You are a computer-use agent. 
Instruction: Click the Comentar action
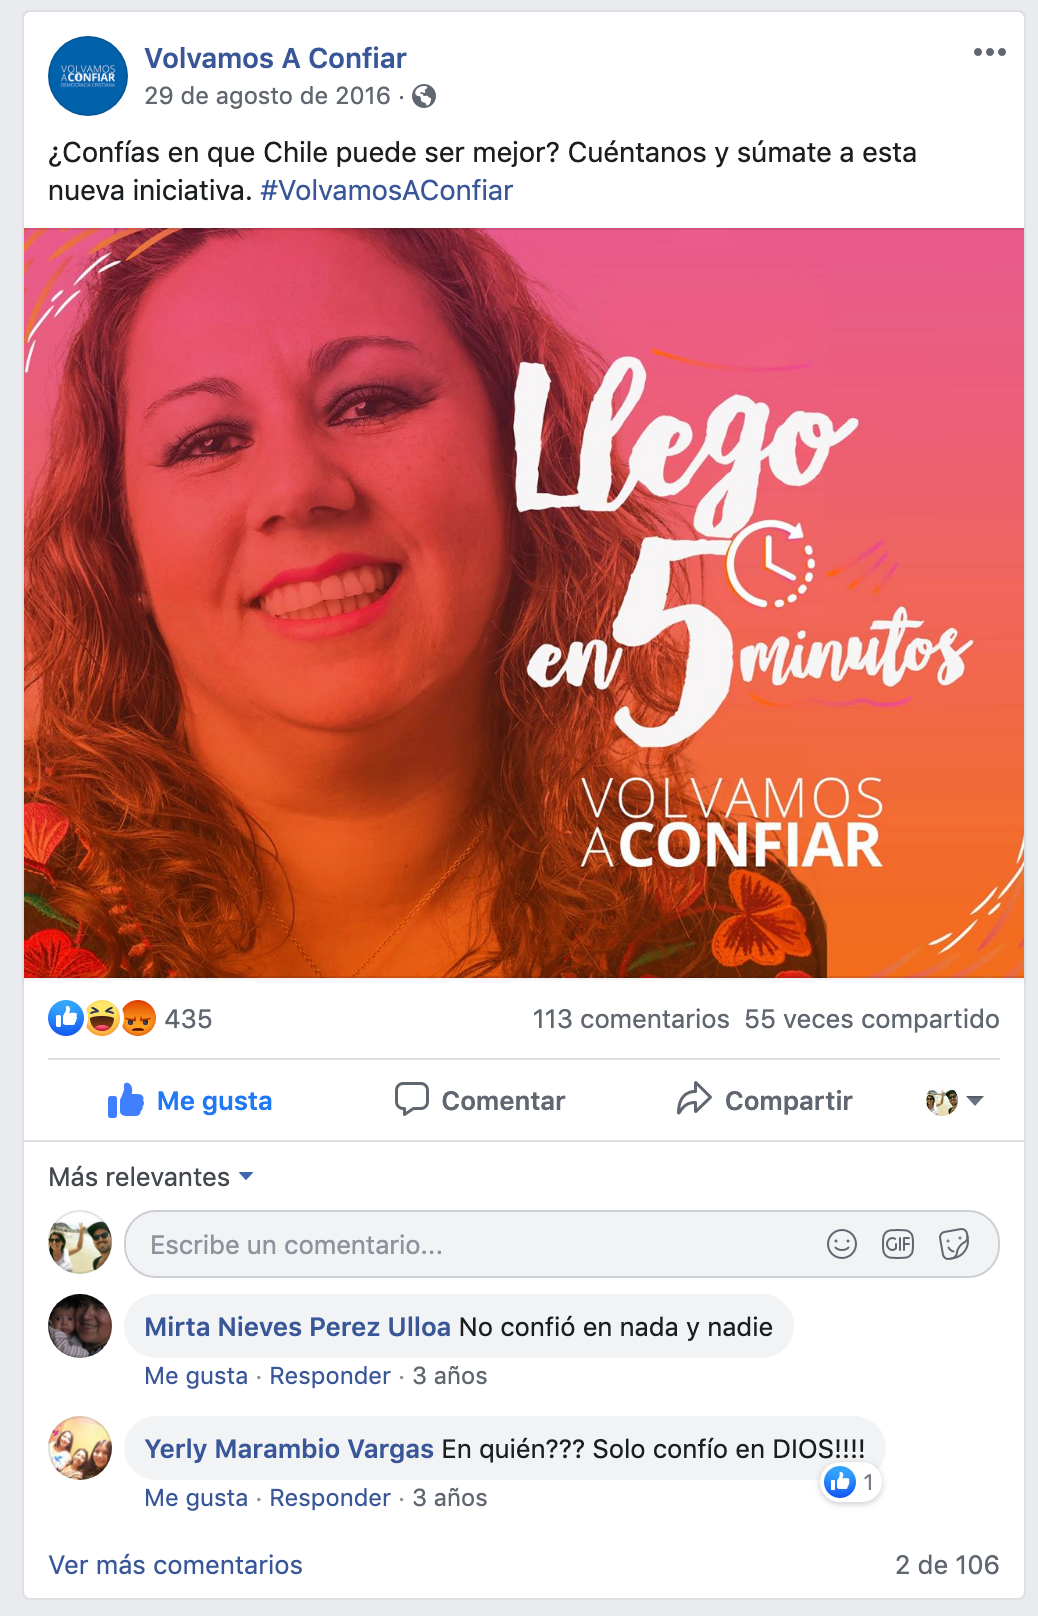(480, 1101)
